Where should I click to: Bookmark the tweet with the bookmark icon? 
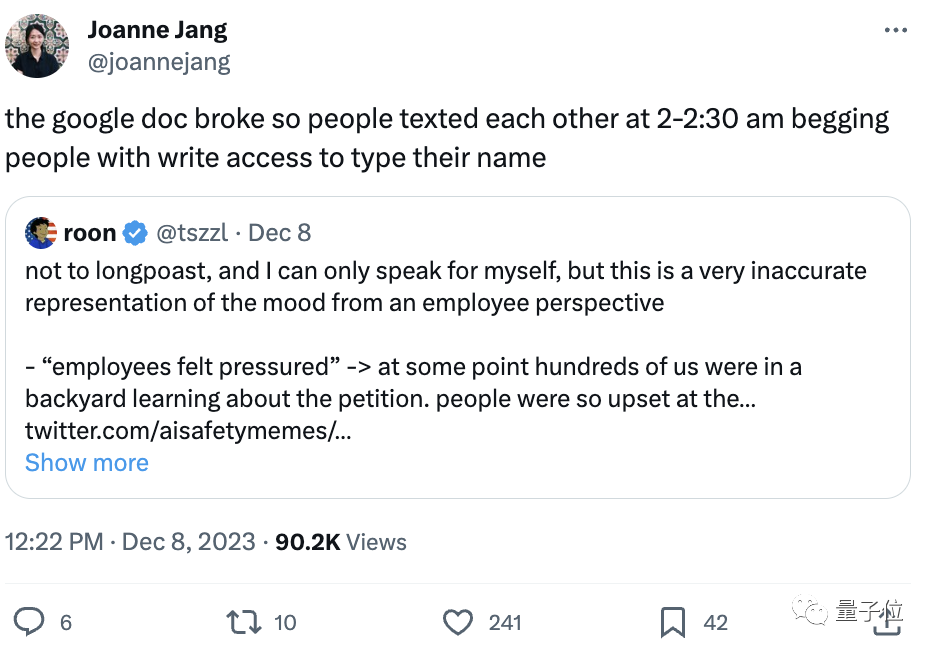[673, 622]
